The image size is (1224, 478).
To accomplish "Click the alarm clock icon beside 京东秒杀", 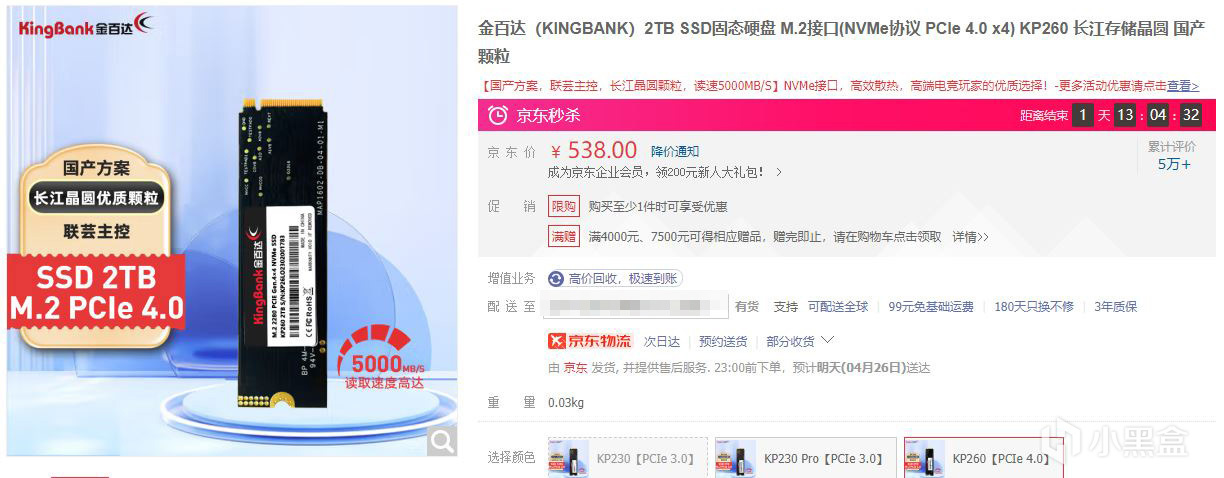I will (x=497, y=115).
